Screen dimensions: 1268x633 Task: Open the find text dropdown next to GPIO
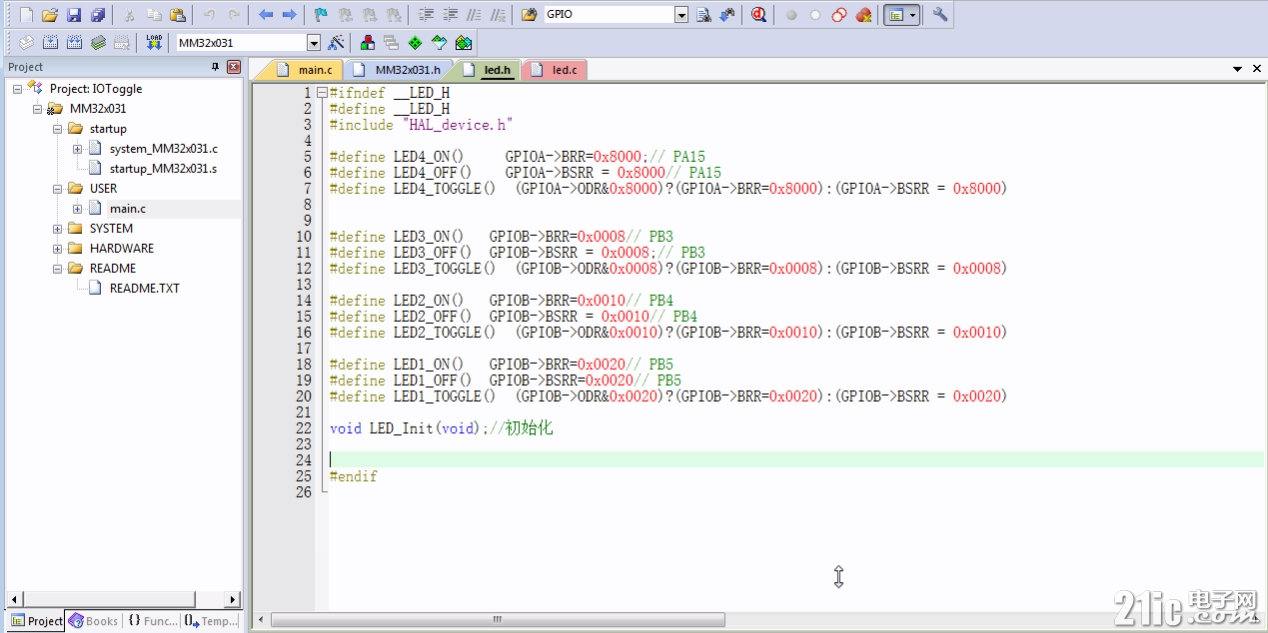point(682,15)
